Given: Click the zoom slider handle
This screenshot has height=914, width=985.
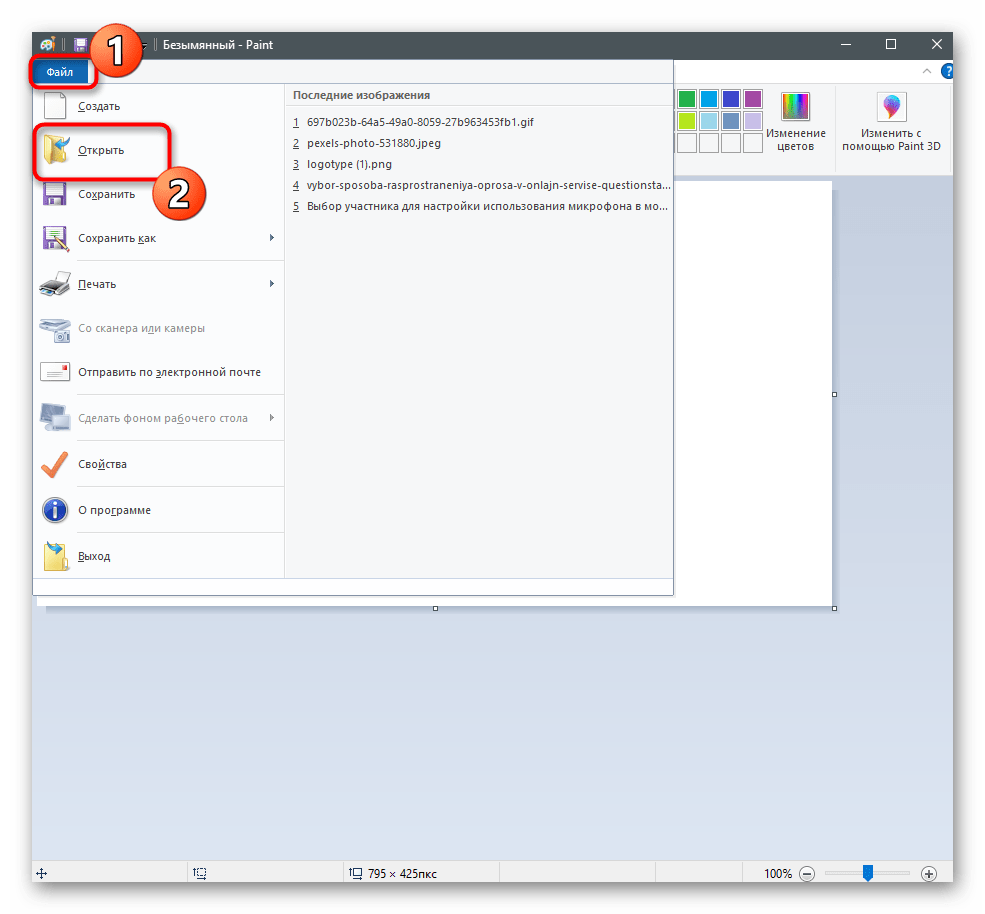Looking at the screenshot, I should coord(868,873).
